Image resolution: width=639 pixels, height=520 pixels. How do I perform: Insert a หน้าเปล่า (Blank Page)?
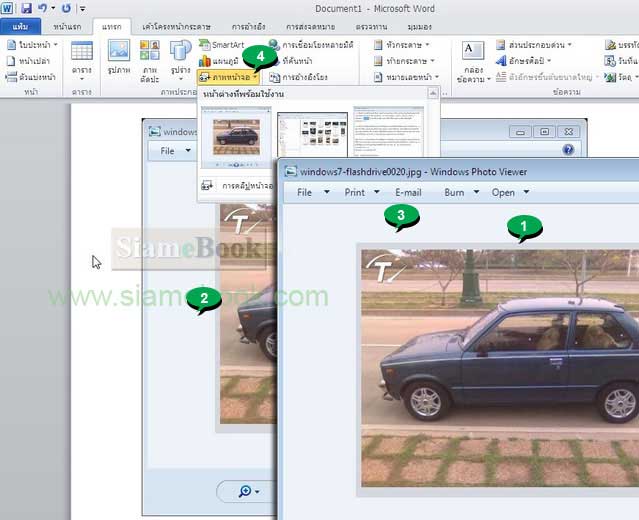29,61
